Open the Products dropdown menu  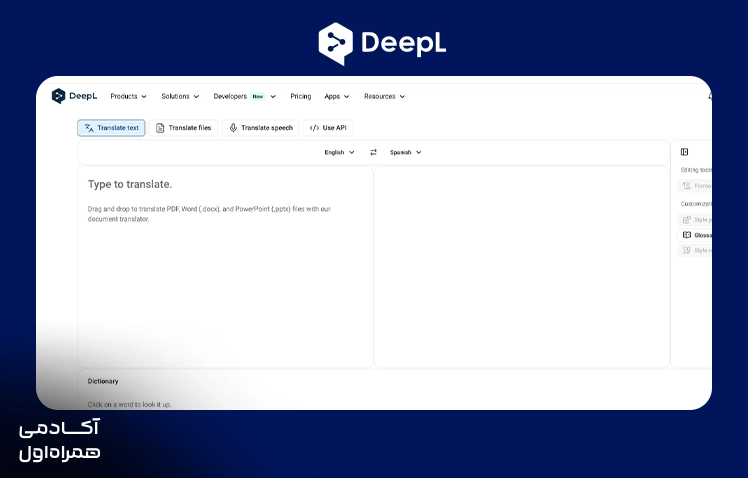click(128, 96)
